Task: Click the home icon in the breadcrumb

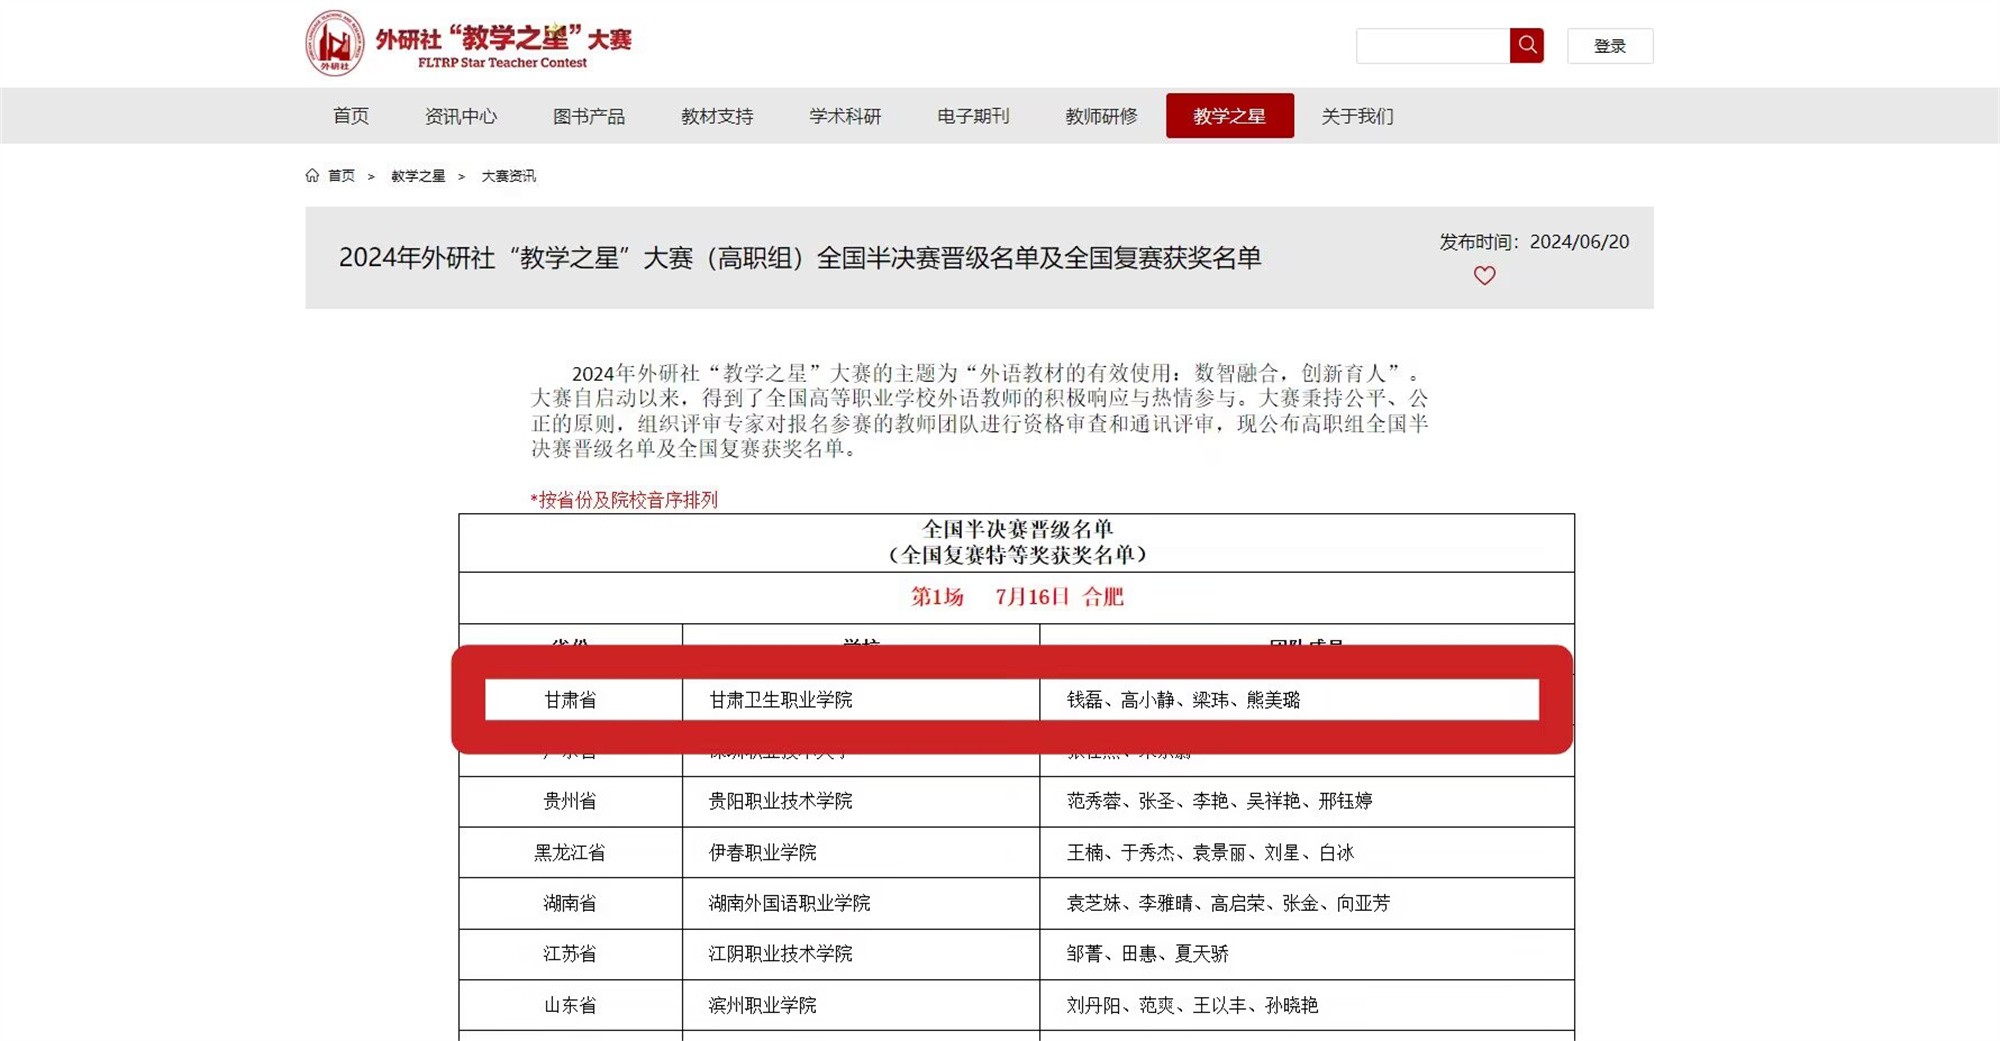Action: pos(311,175)
